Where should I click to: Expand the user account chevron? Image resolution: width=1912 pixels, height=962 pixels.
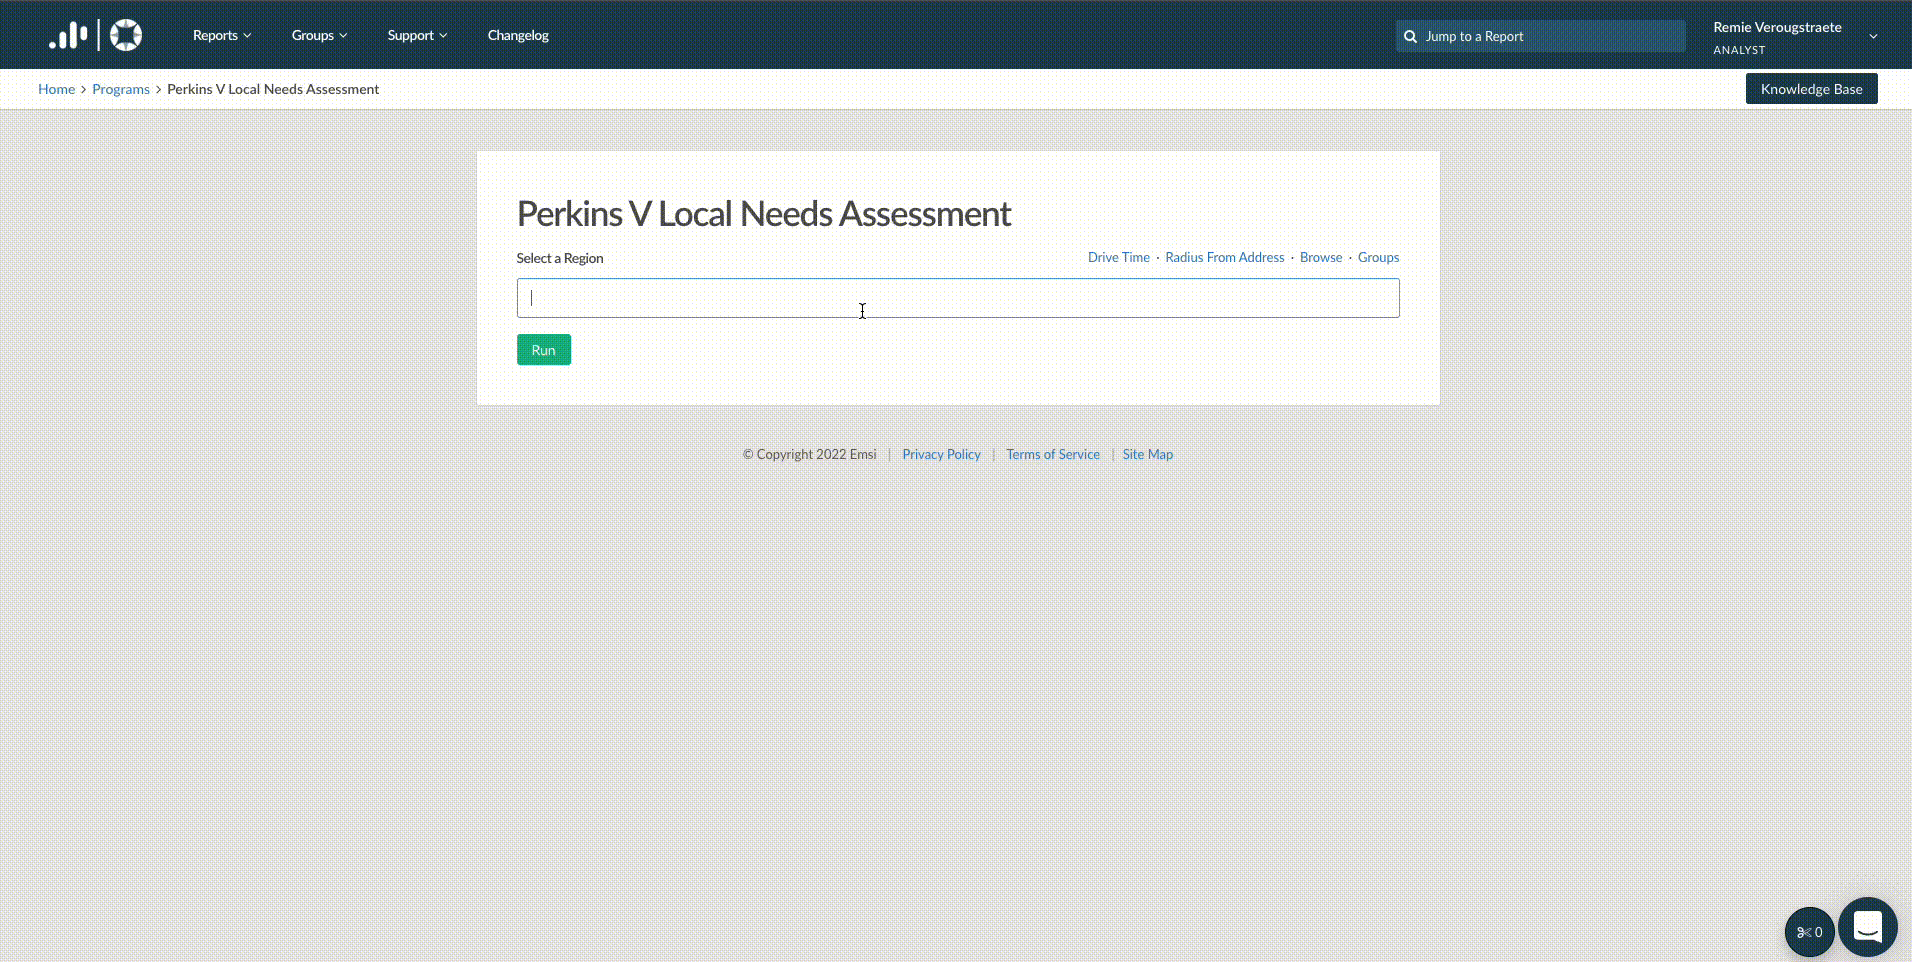pyautogui.click(x=1873, y=37)
